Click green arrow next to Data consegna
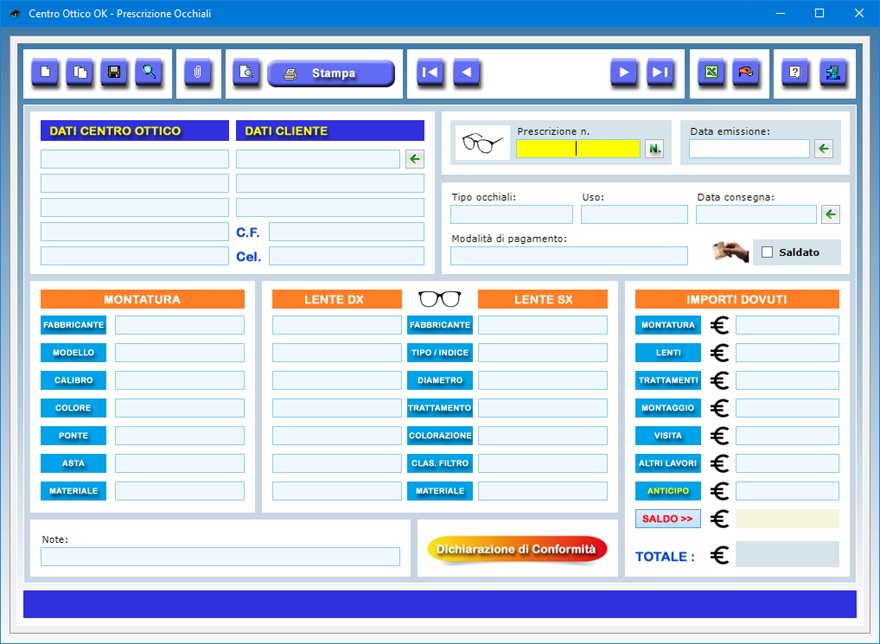880x644 pixels. [831, 214]
